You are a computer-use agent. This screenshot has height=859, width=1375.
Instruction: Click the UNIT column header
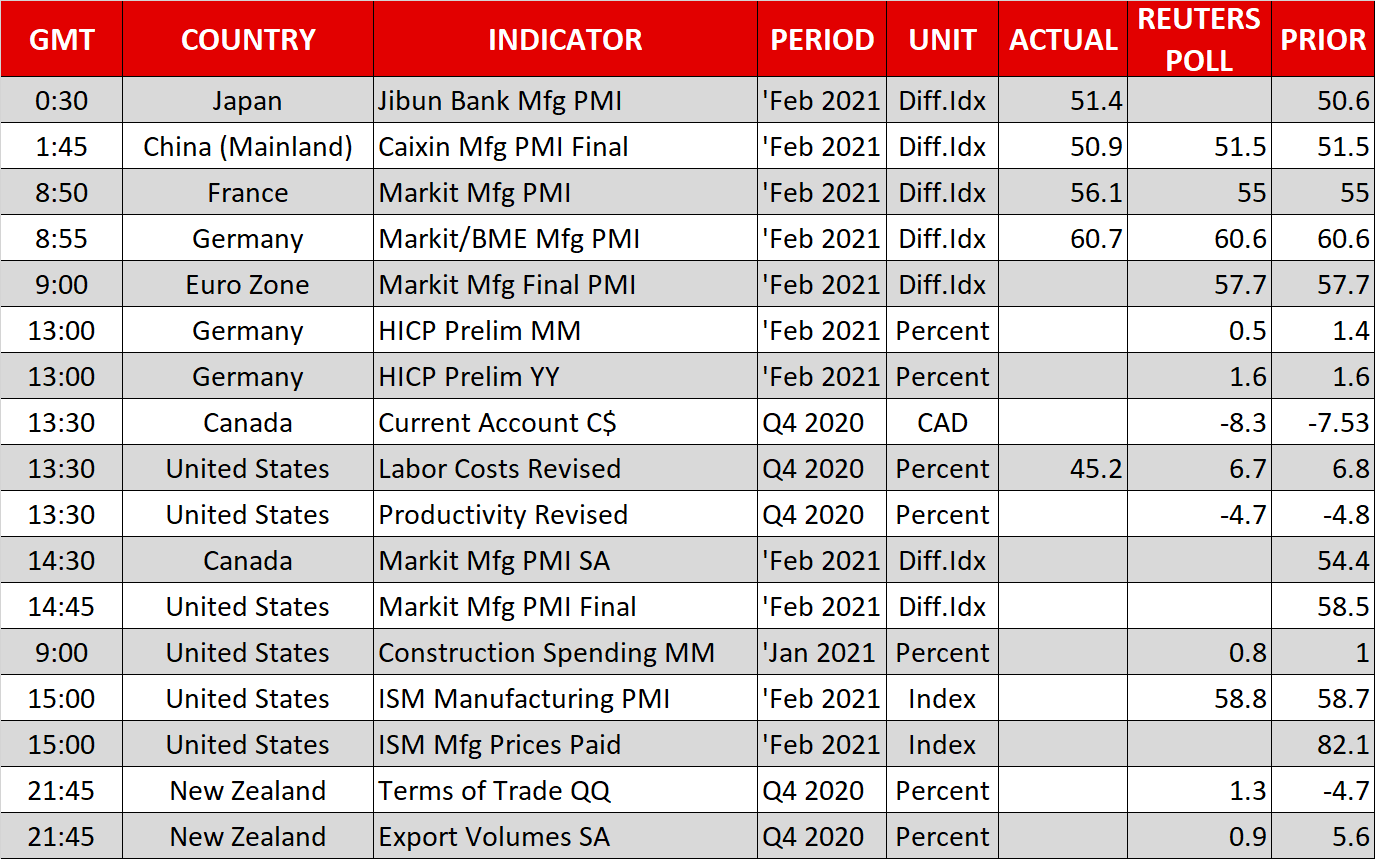click(942, 40)
